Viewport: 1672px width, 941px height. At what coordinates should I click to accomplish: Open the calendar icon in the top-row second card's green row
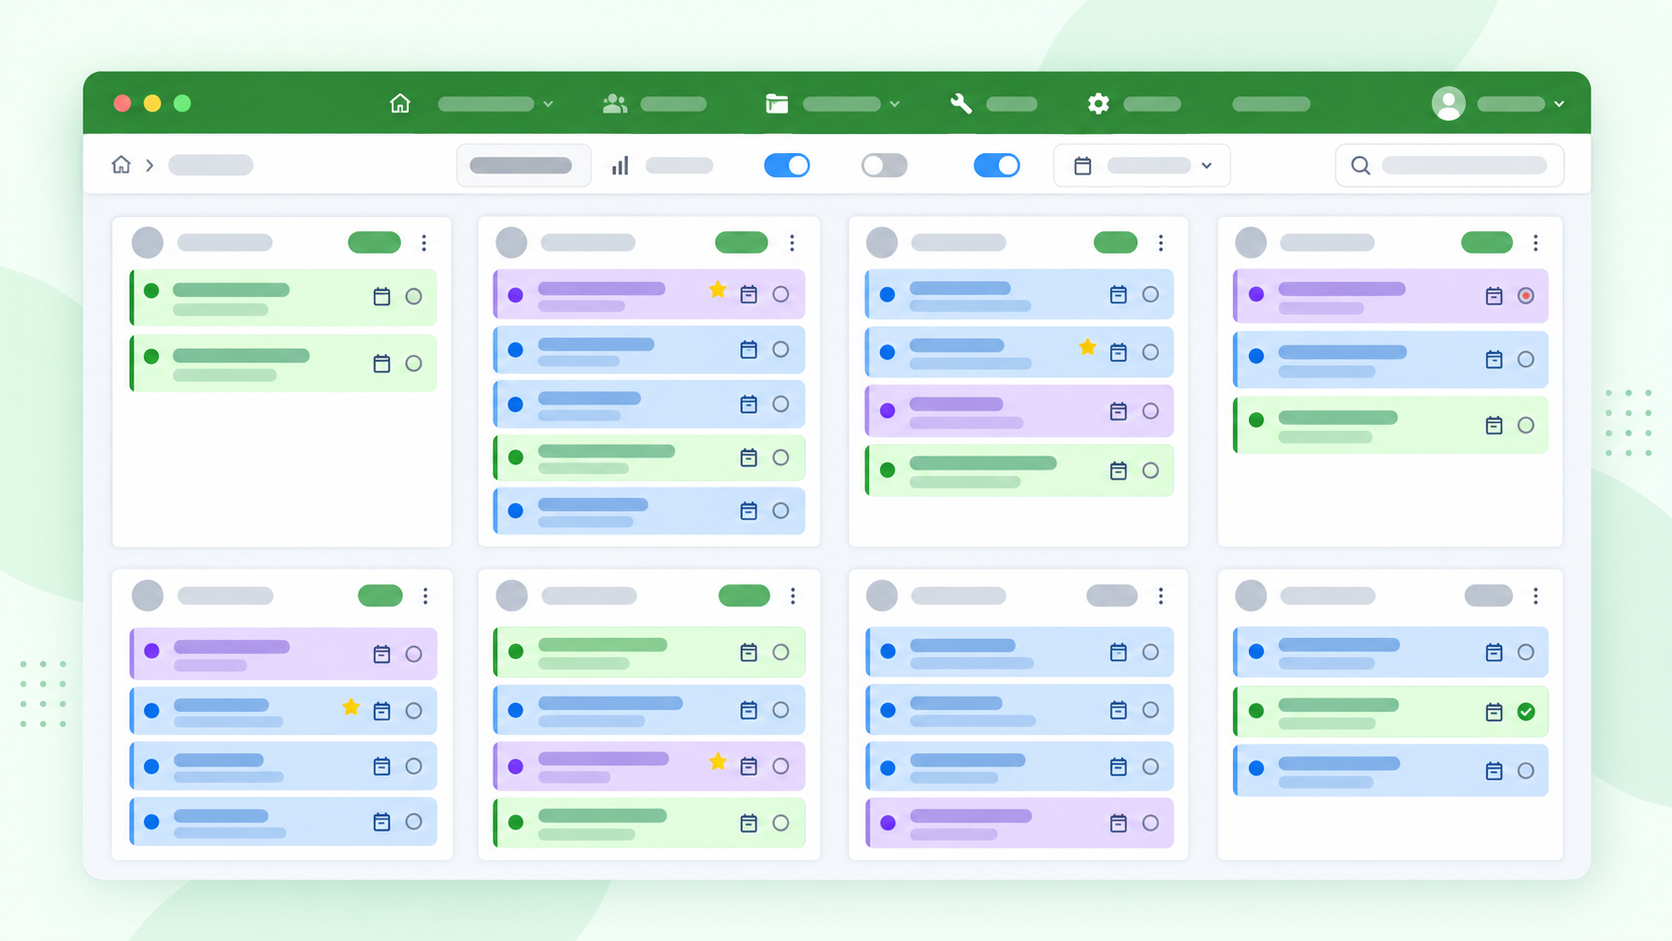(x=748, y=457)
